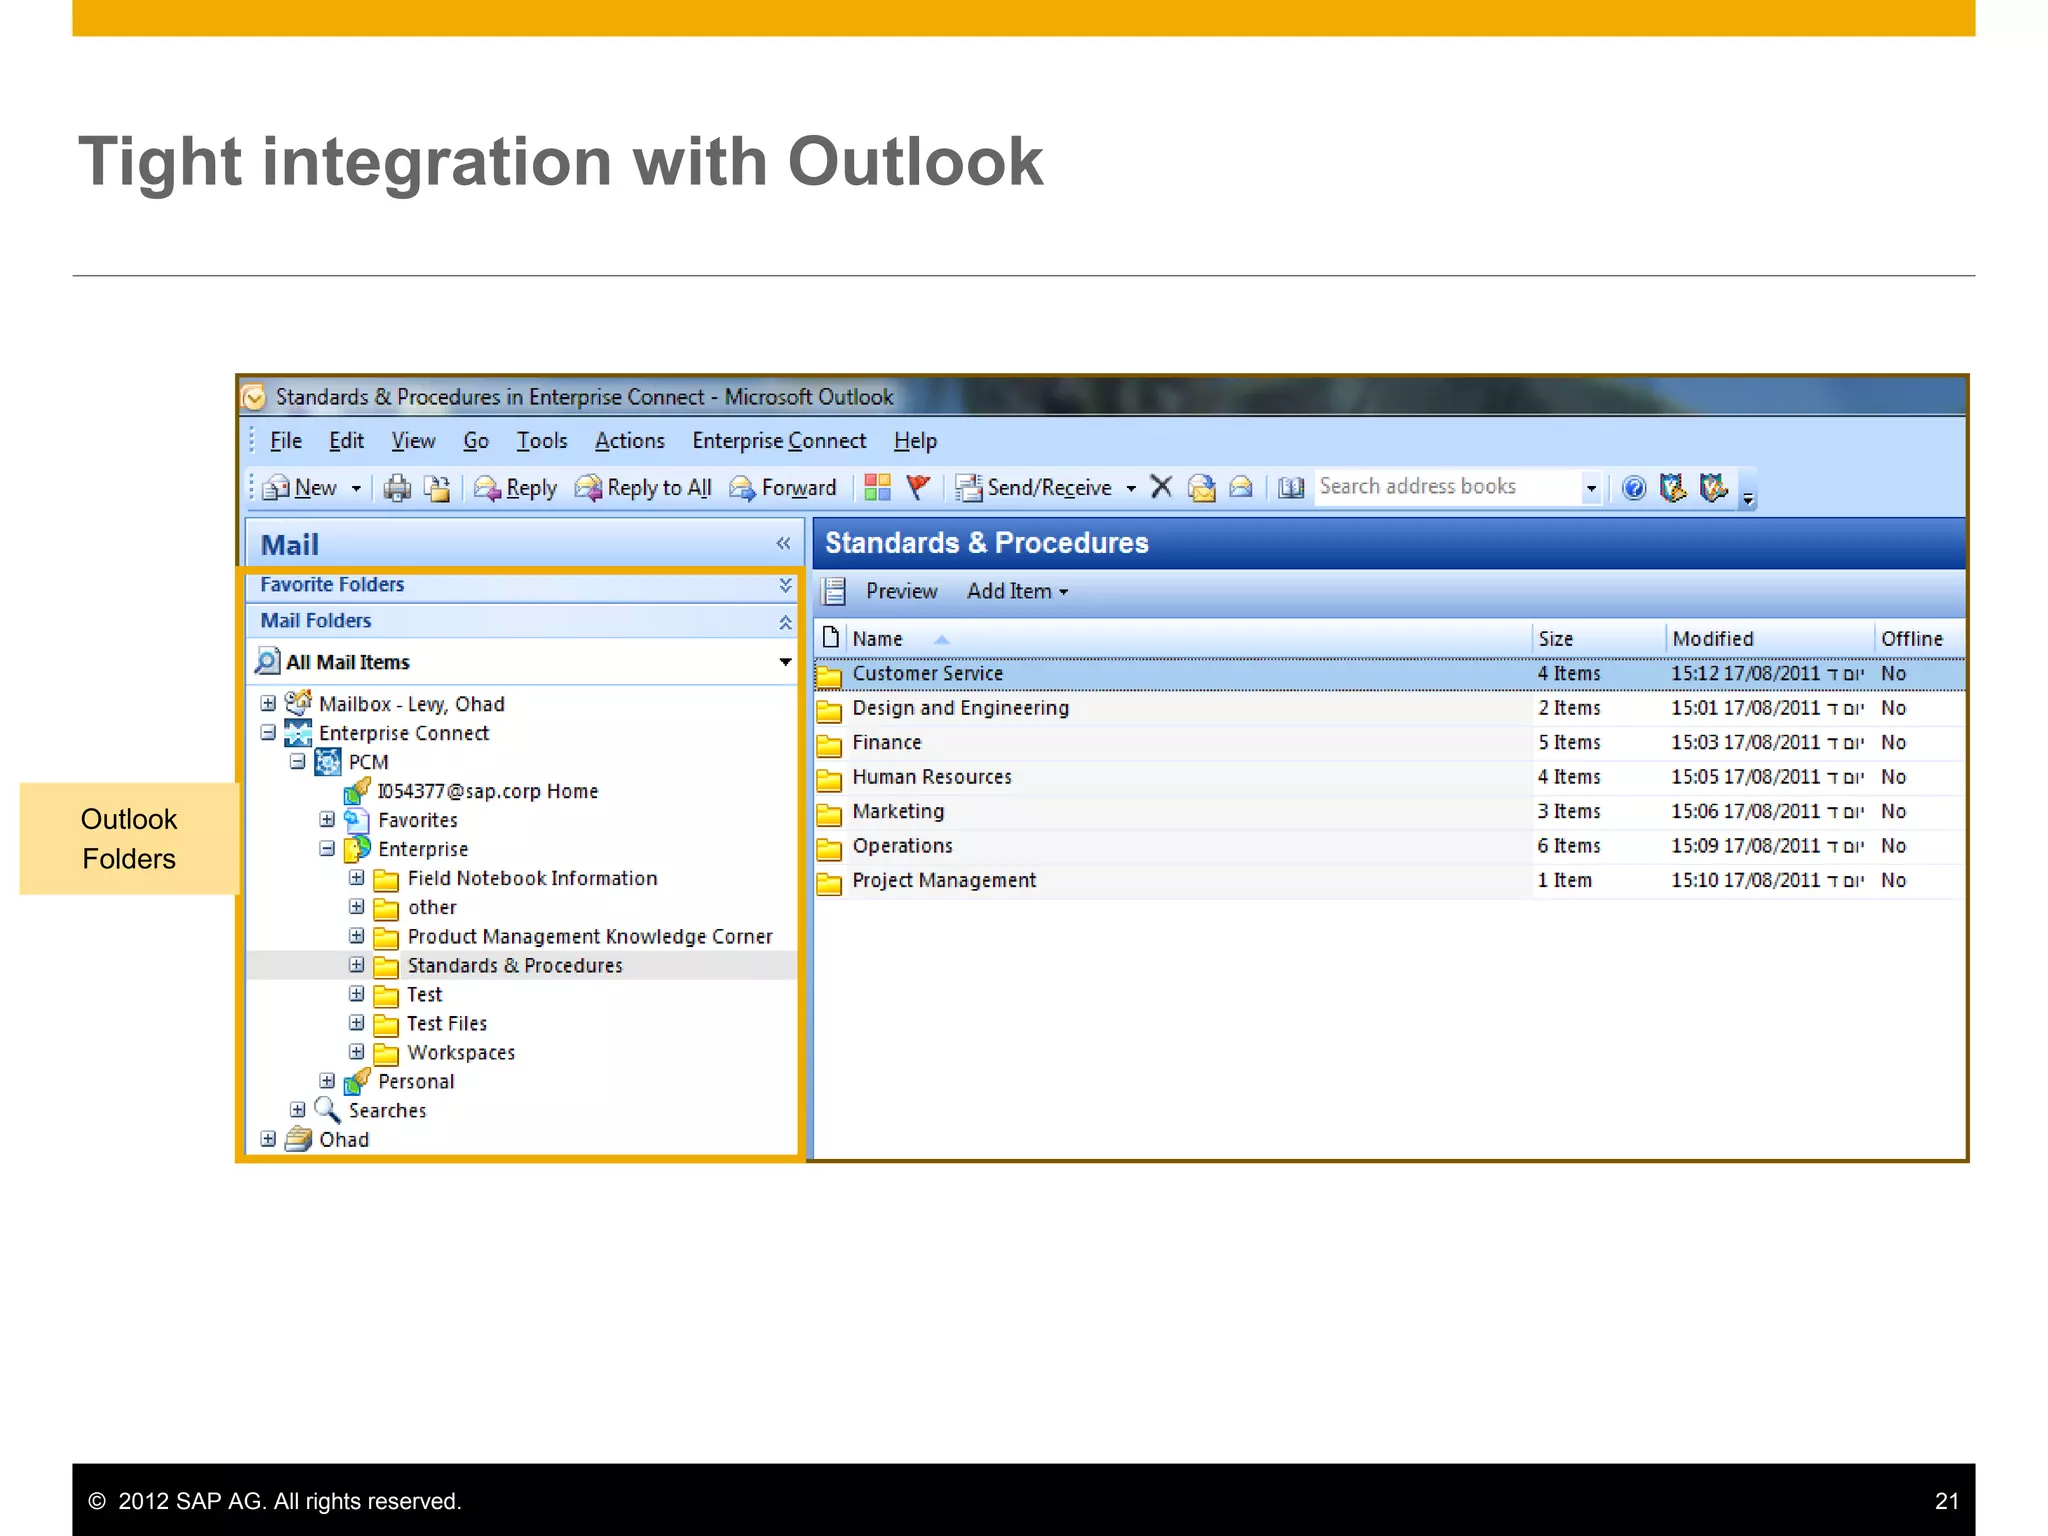Sort by the Offline column header

coord(1918,638)
